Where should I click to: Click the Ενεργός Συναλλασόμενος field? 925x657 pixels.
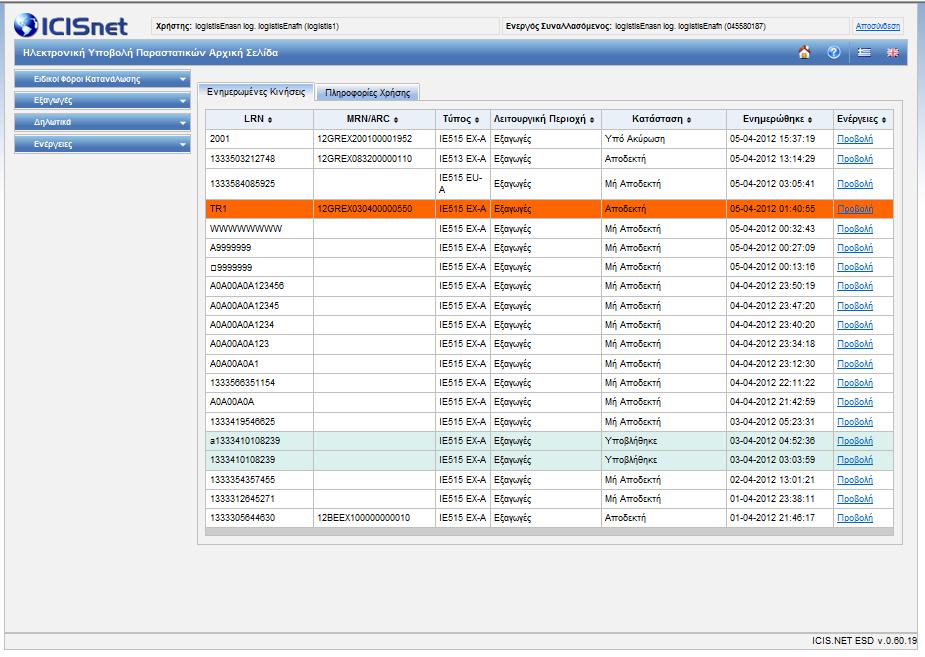point(675,26)
